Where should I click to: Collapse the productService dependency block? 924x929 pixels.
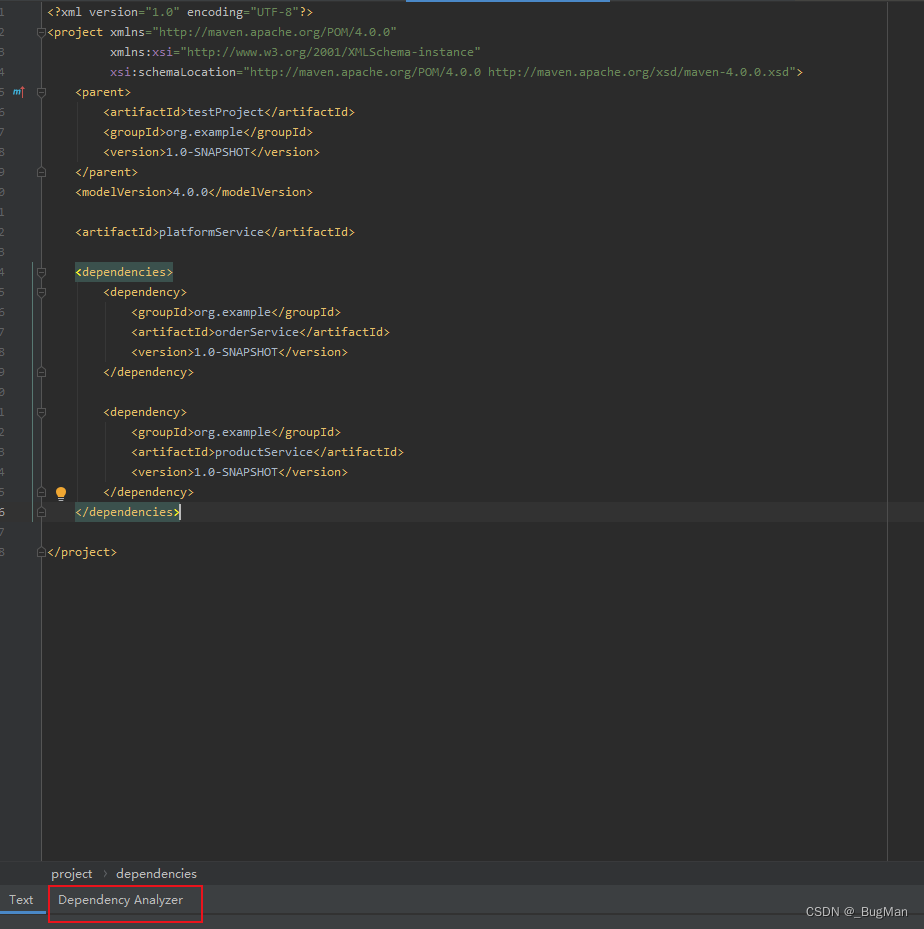pos(40,411)
